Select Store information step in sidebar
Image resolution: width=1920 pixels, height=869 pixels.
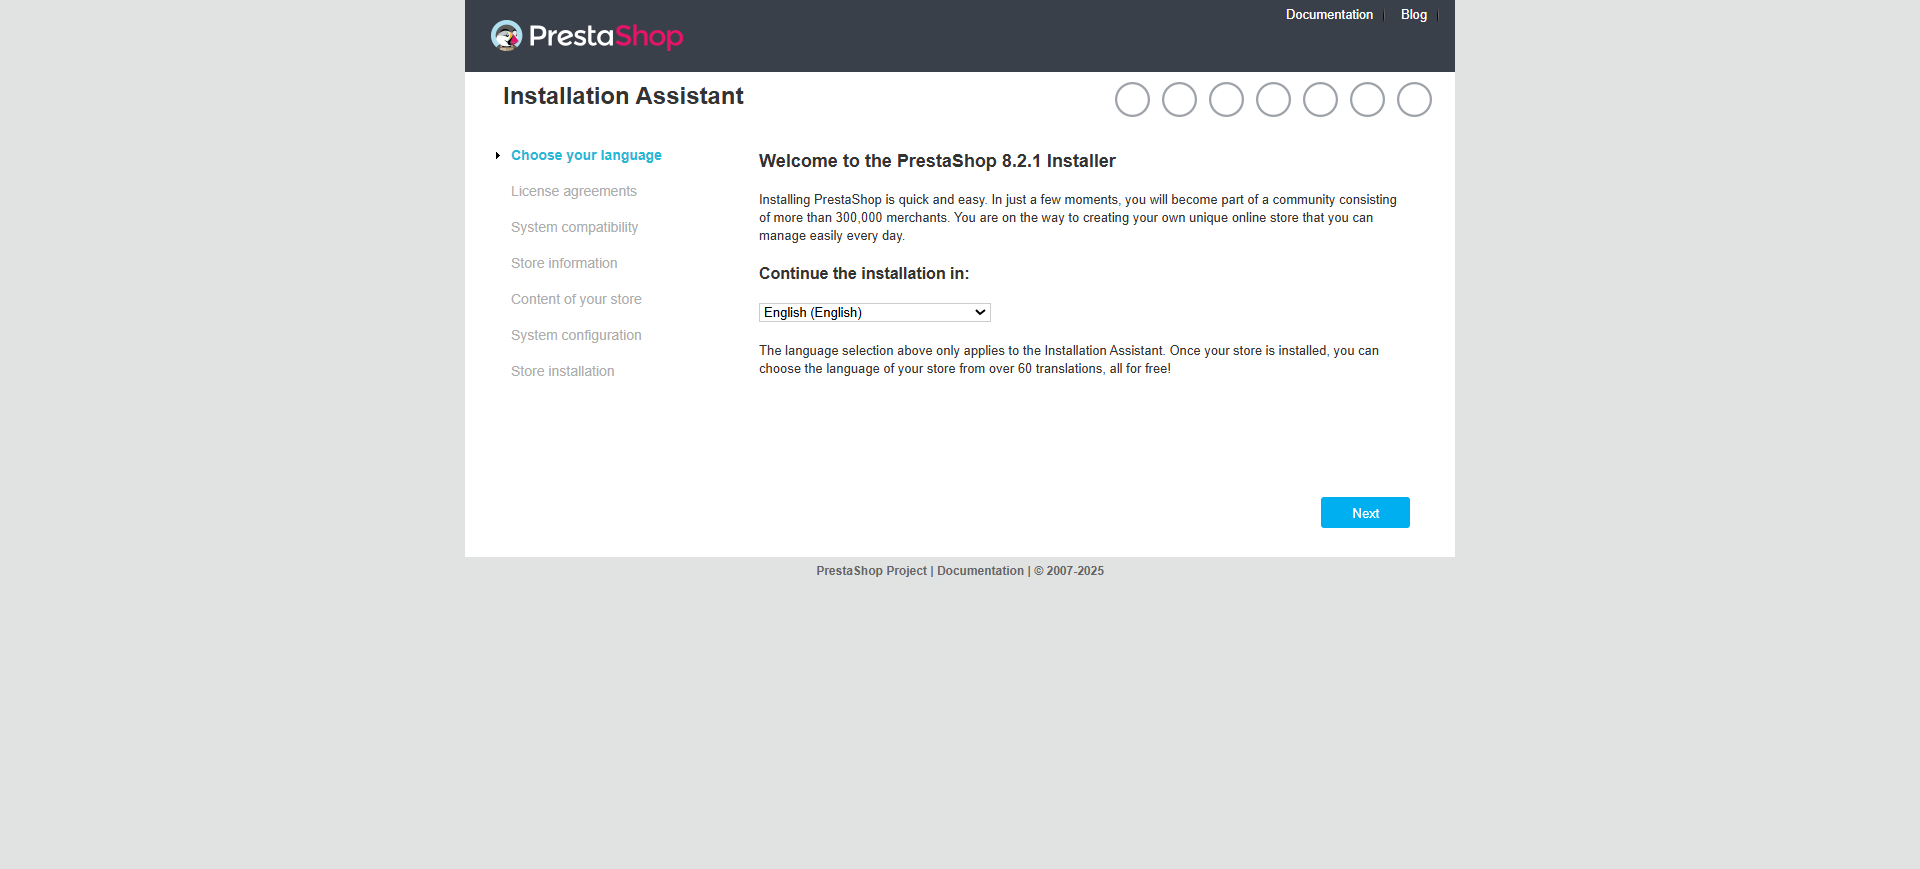pyautogui.click(x=564, y=263)
